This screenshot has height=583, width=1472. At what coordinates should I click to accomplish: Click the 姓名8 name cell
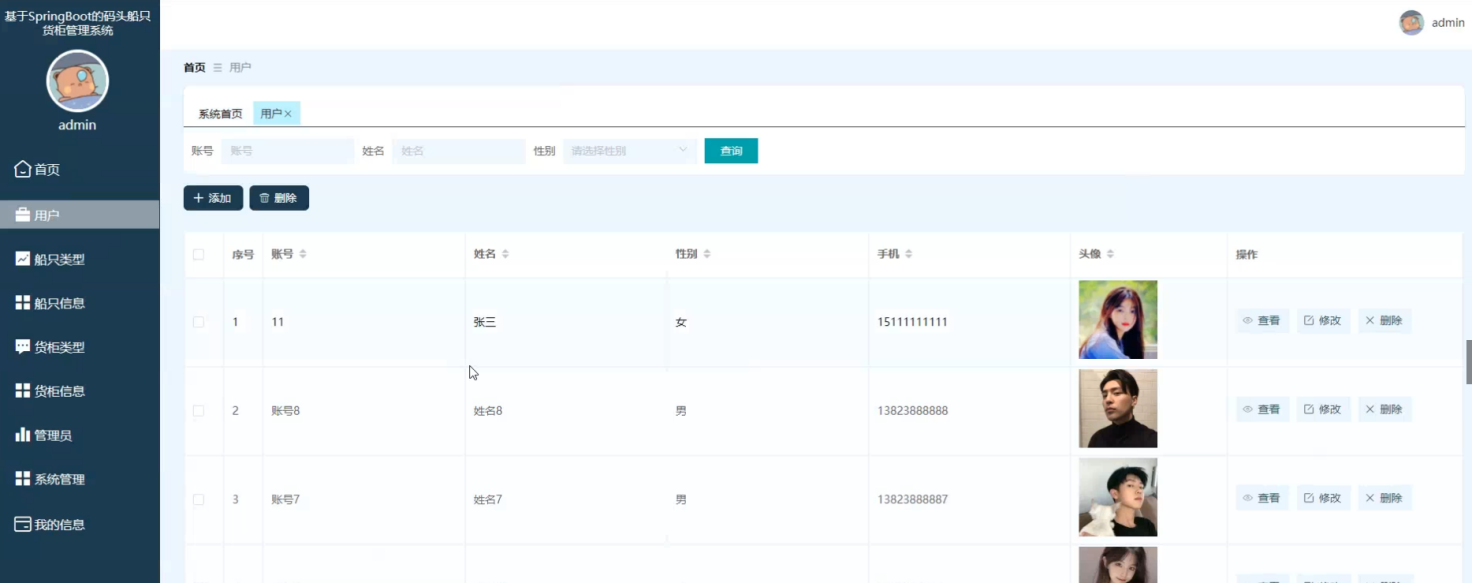coord(488,411)
